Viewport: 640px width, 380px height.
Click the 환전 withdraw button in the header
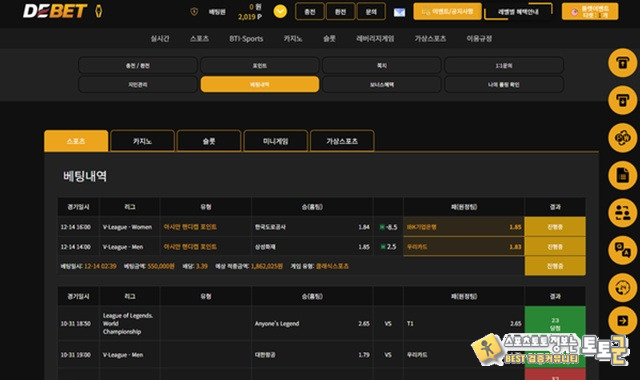click(340, 11)
